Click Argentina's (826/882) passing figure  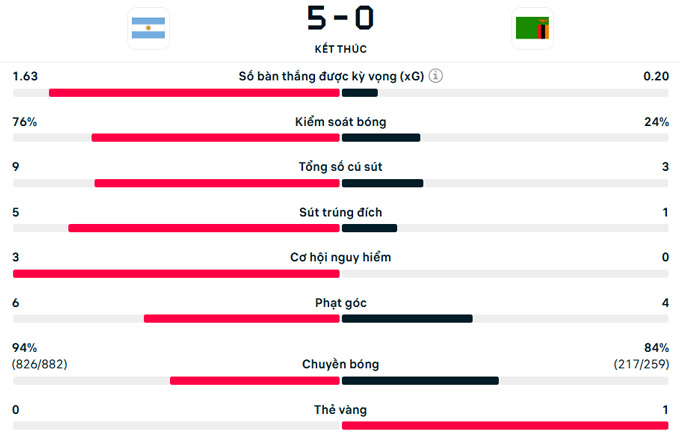[x=40, y=364]
